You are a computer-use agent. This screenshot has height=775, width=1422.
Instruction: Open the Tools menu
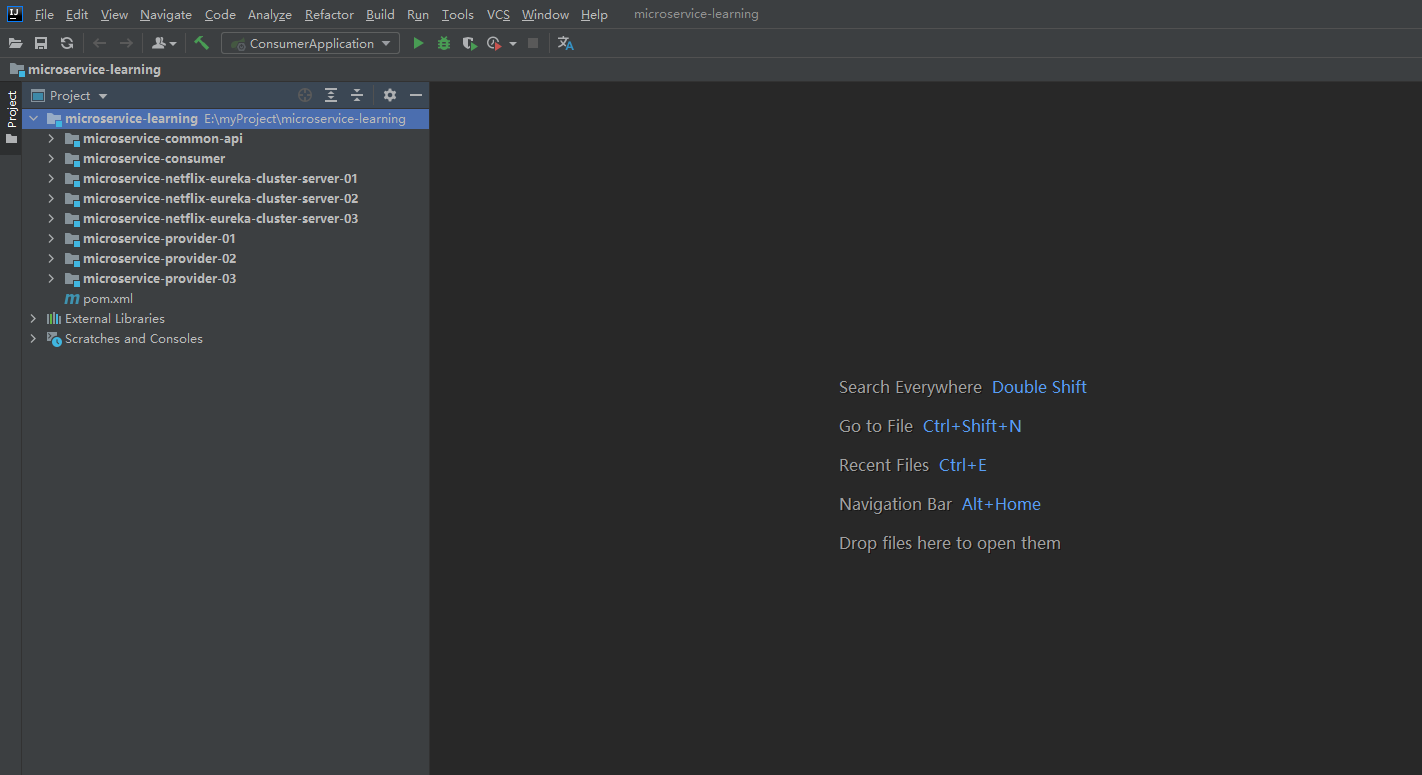coord(458,14)
